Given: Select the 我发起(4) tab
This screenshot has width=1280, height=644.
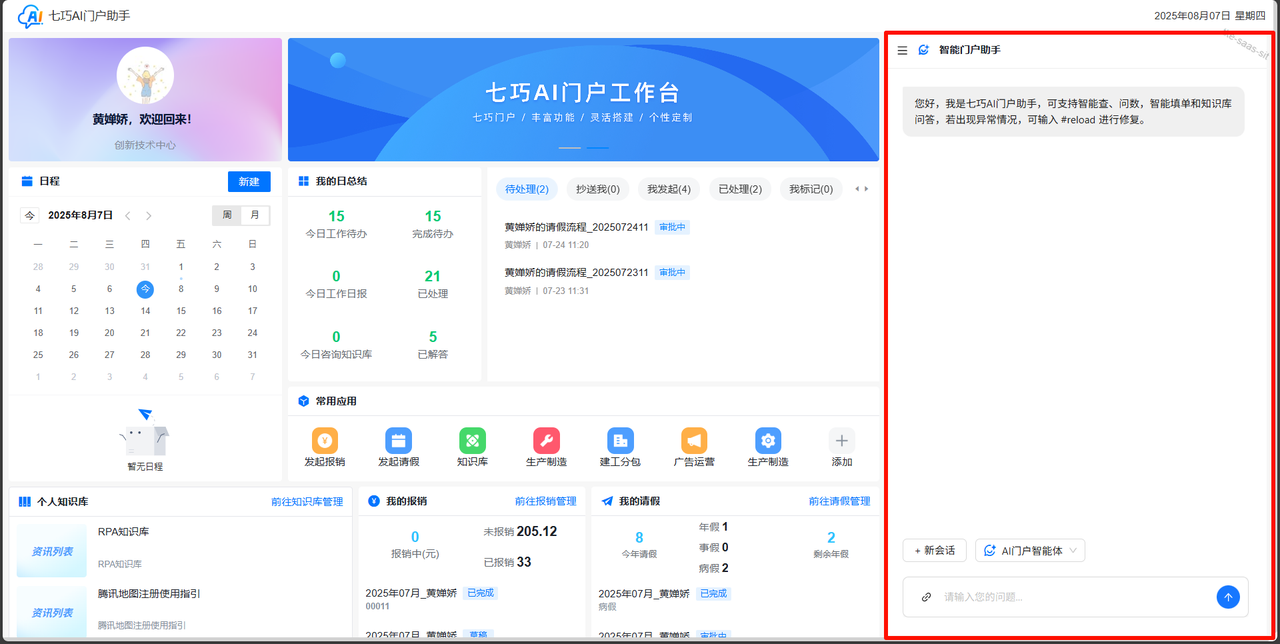Looking at the screenshot, I should tap(669, 189).
